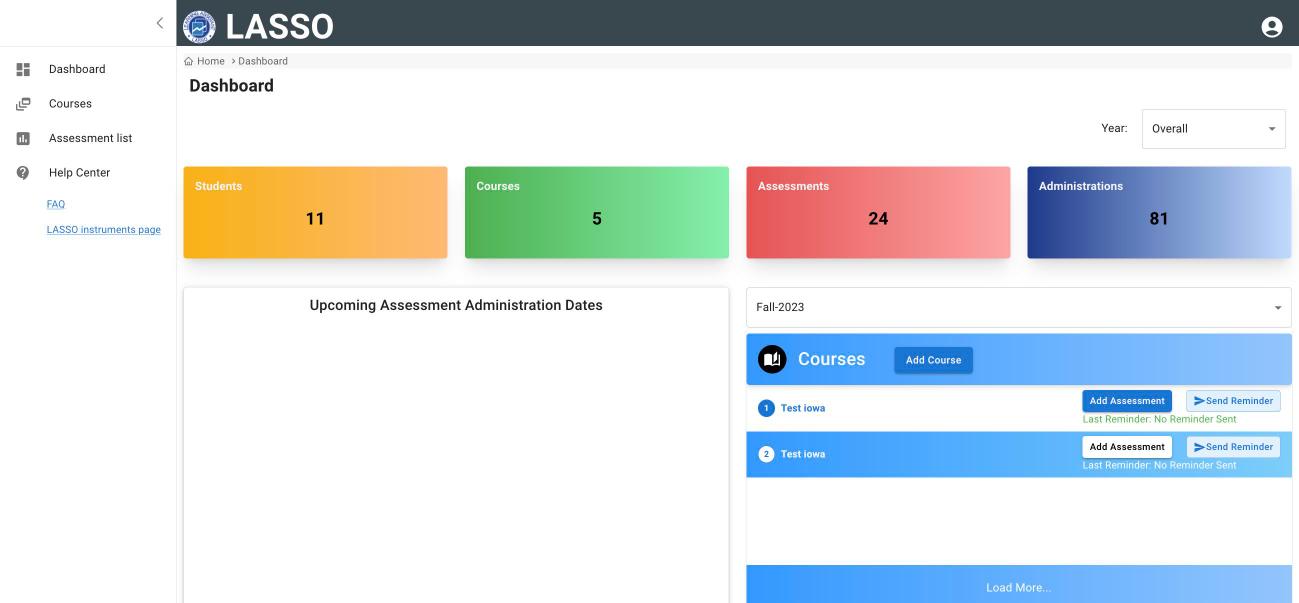Click Load More at bottom of courses
The height and width of the screenshot is (603, 1299).
point(1019,587)
